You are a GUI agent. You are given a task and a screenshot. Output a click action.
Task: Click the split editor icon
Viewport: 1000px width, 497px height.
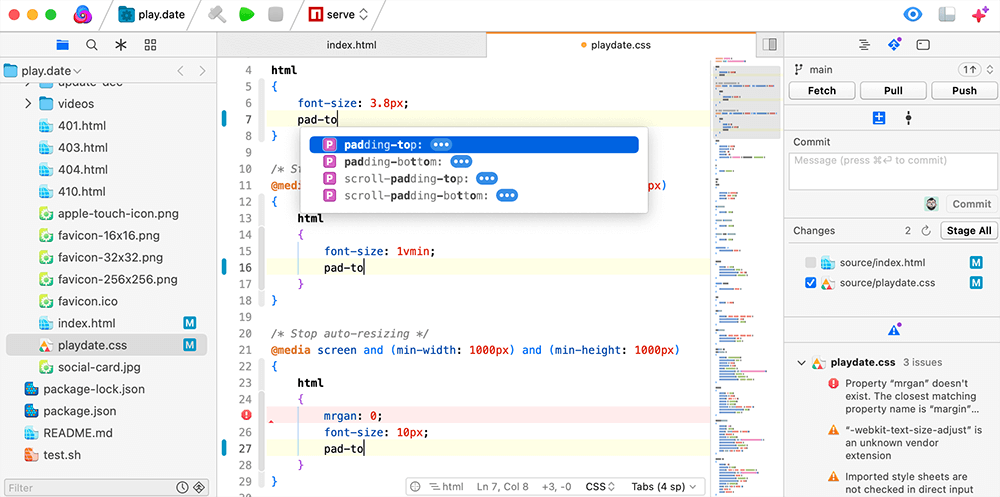pyautogui.click(x=770, y=45)
